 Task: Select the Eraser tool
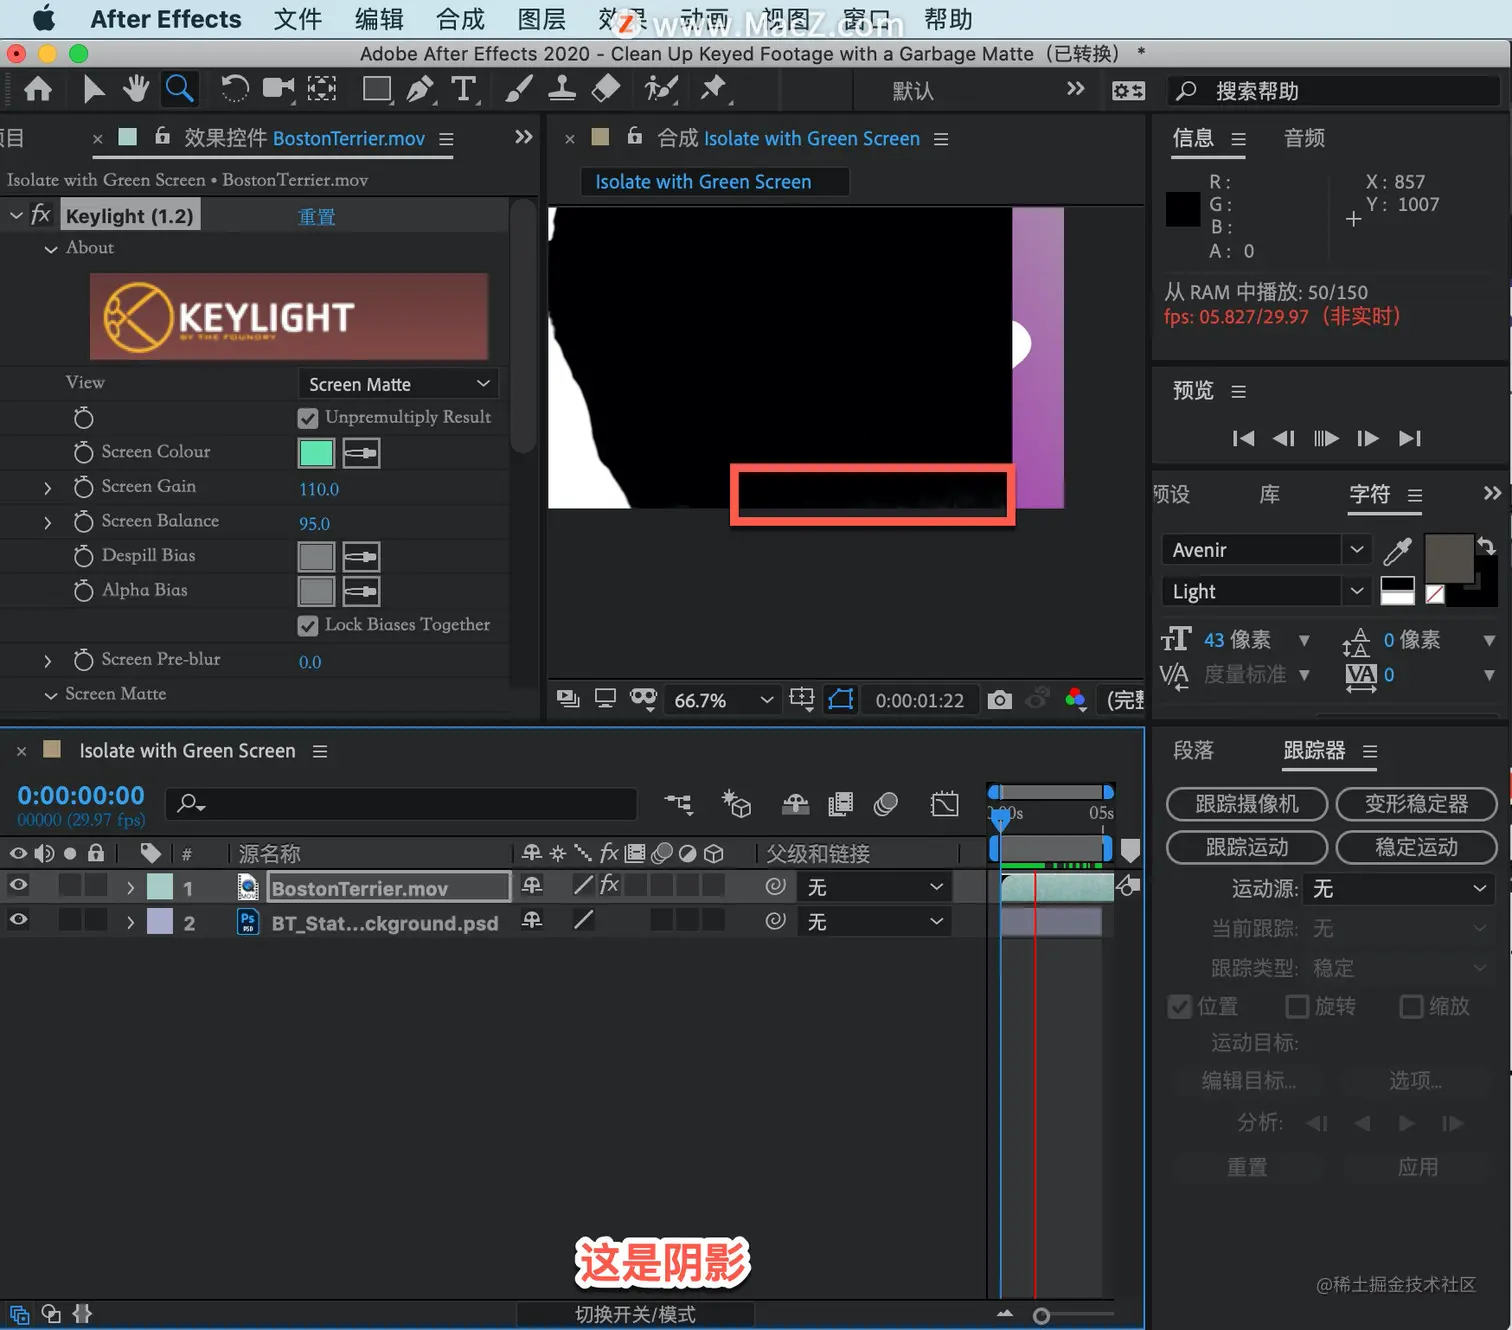tap(606, 89)
